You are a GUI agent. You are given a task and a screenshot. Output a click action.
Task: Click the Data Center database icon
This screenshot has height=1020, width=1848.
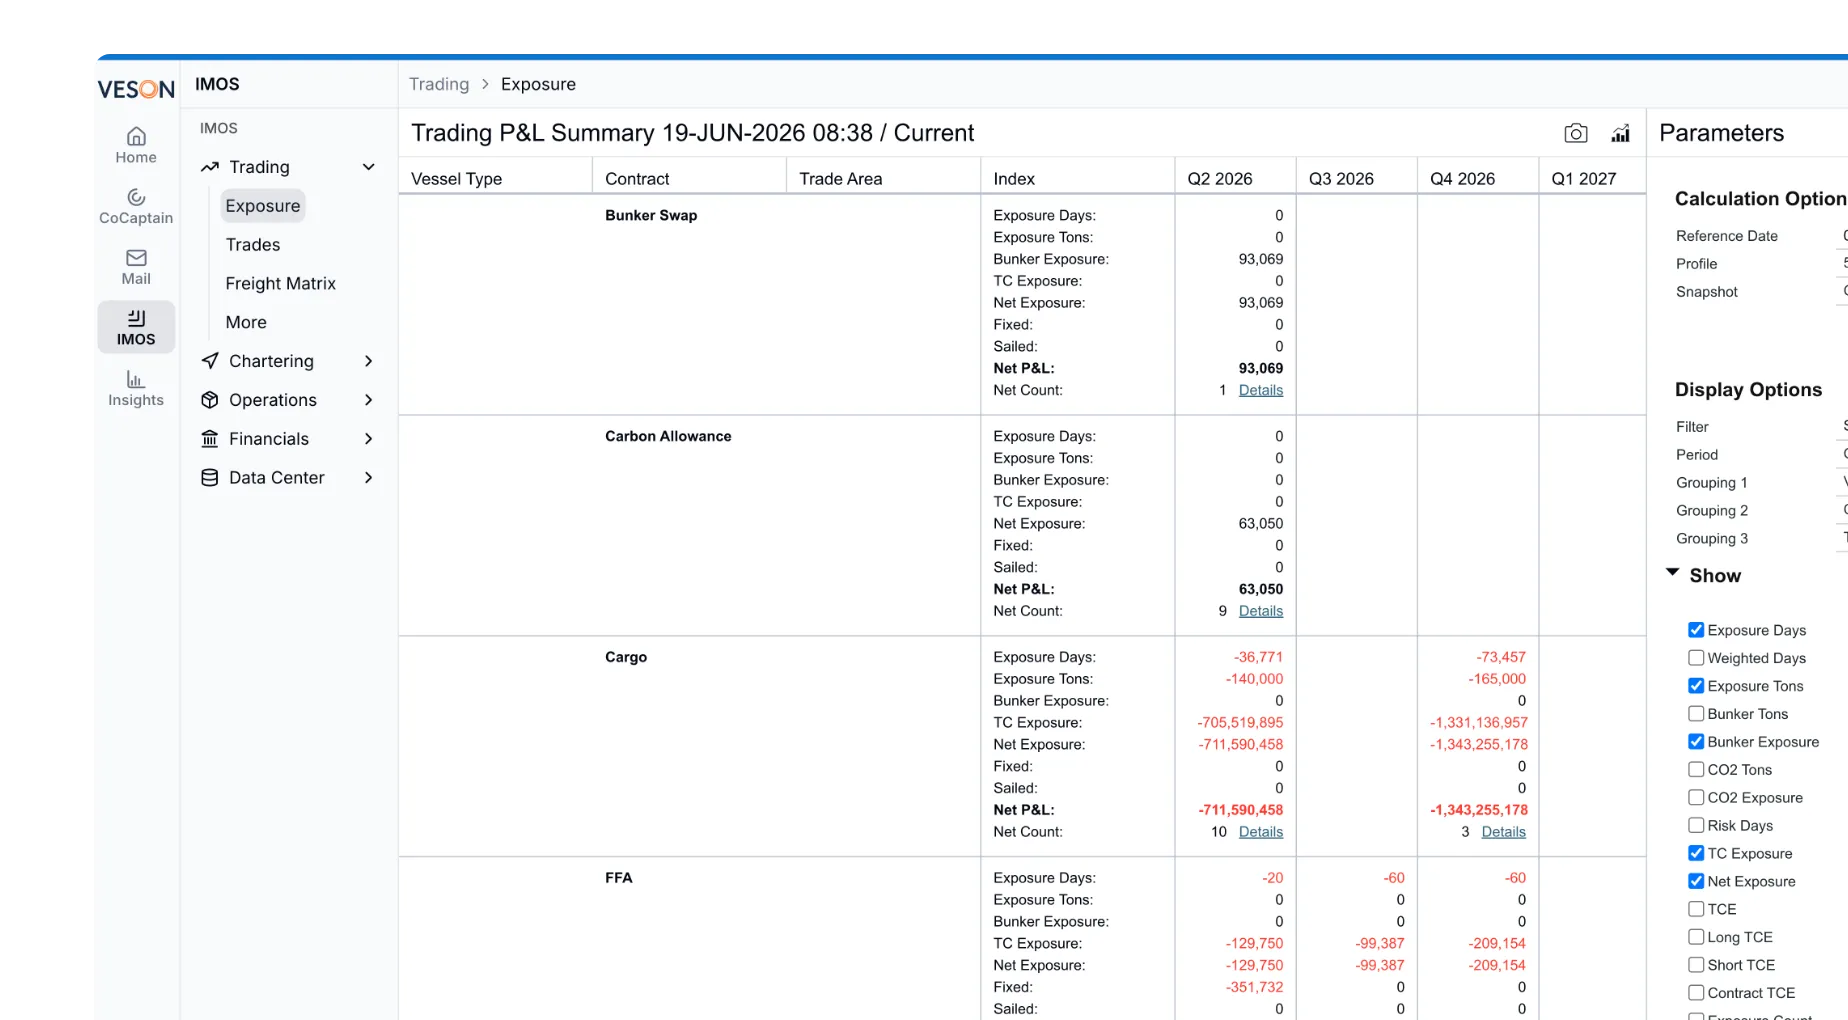coord(210,478)
